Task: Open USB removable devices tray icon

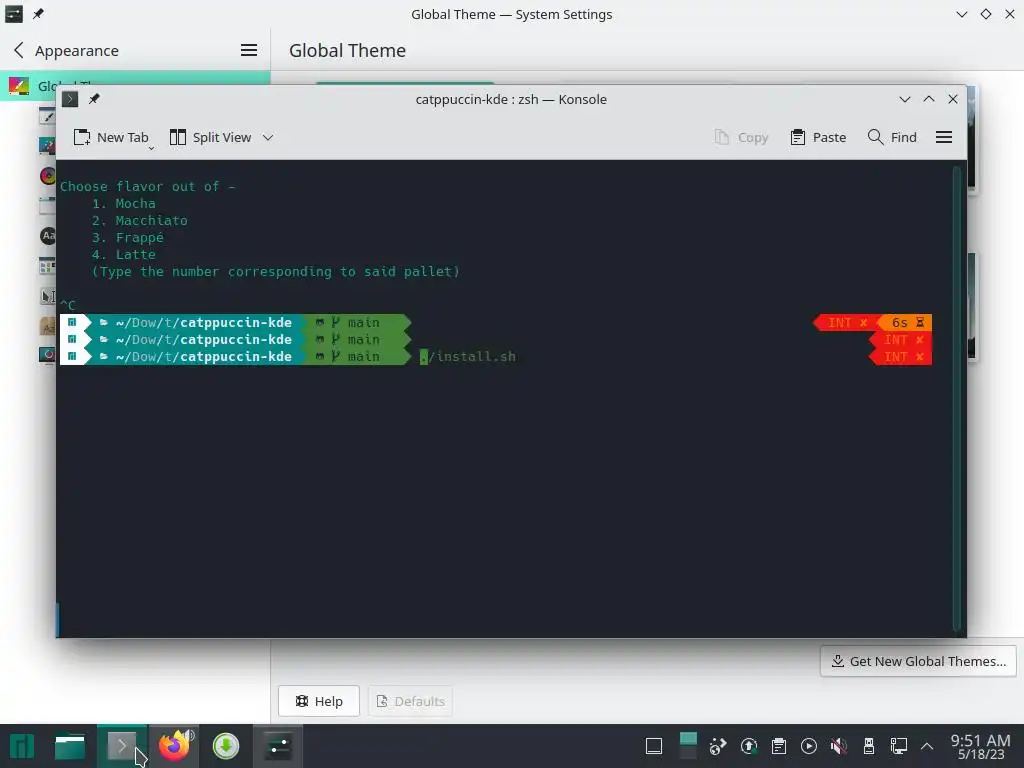Action: (869, 746)
